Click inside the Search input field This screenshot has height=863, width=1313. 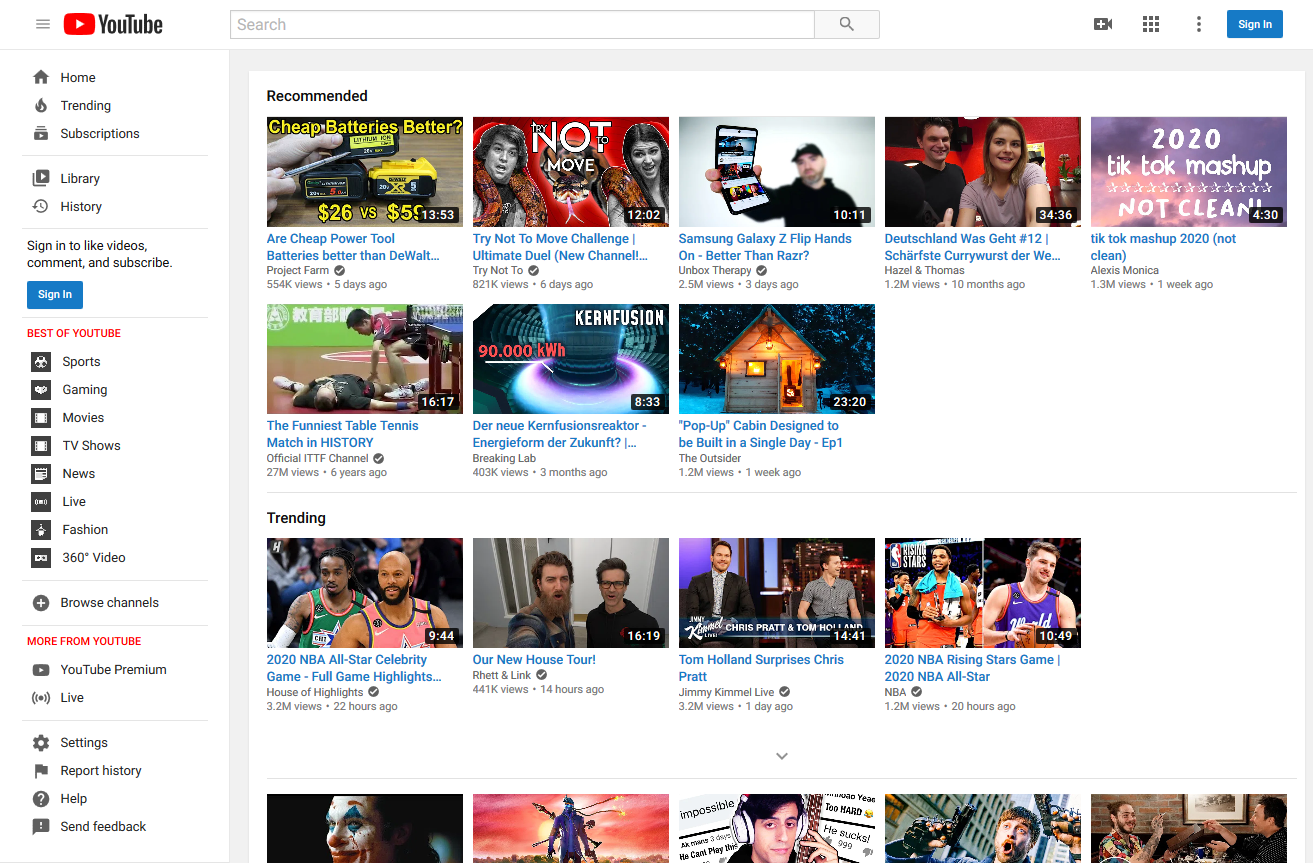click(522, 24)
